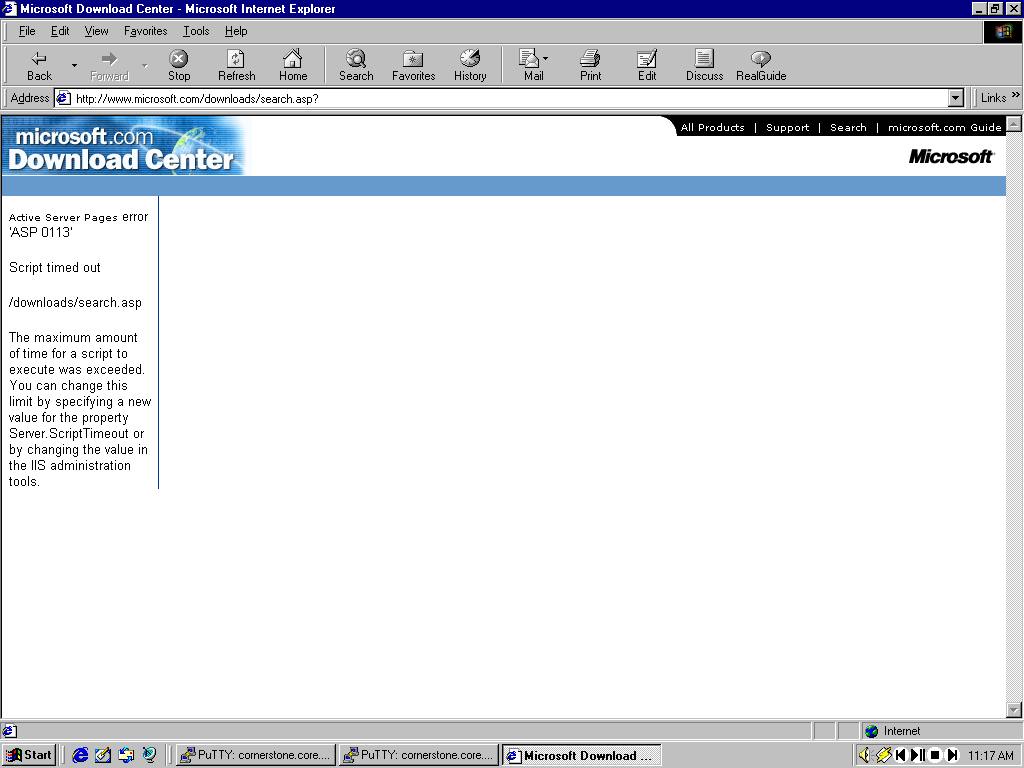Screen dimensions: 1024x768
Task: Click the address bar URL field
Action: tap(500, 98)
